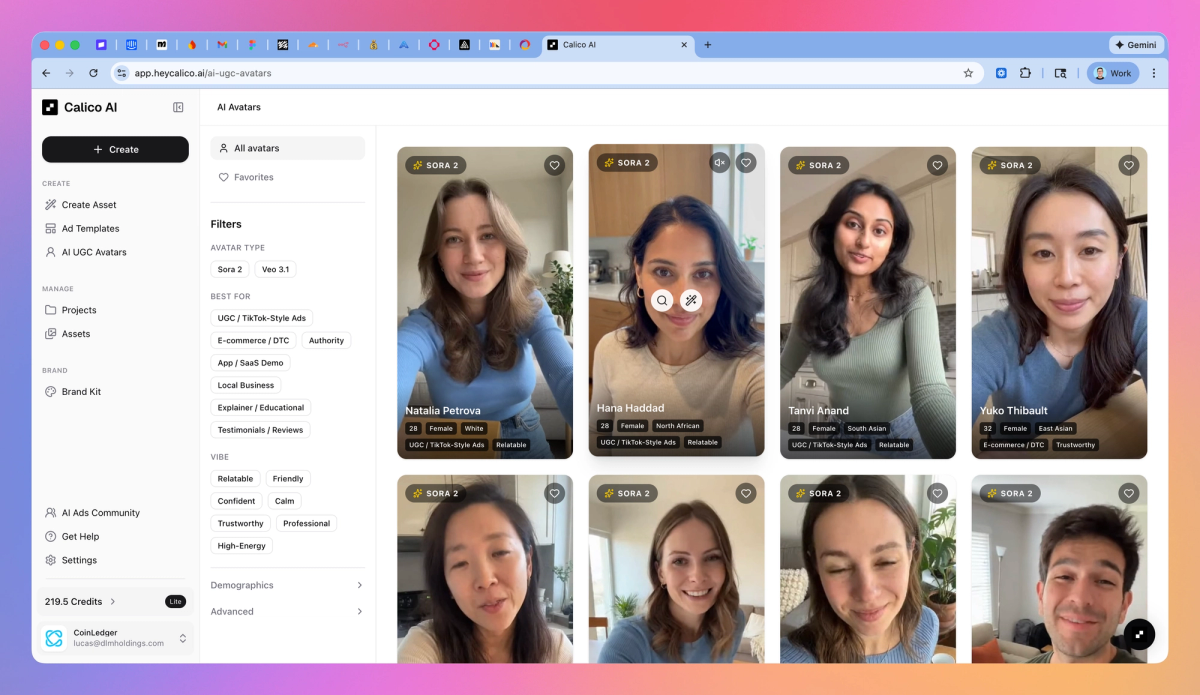The height and width of the screenshot is (695, 1200).
Task: Open CoinLedger workspace switcher
Action: click(x=116, y=638)
